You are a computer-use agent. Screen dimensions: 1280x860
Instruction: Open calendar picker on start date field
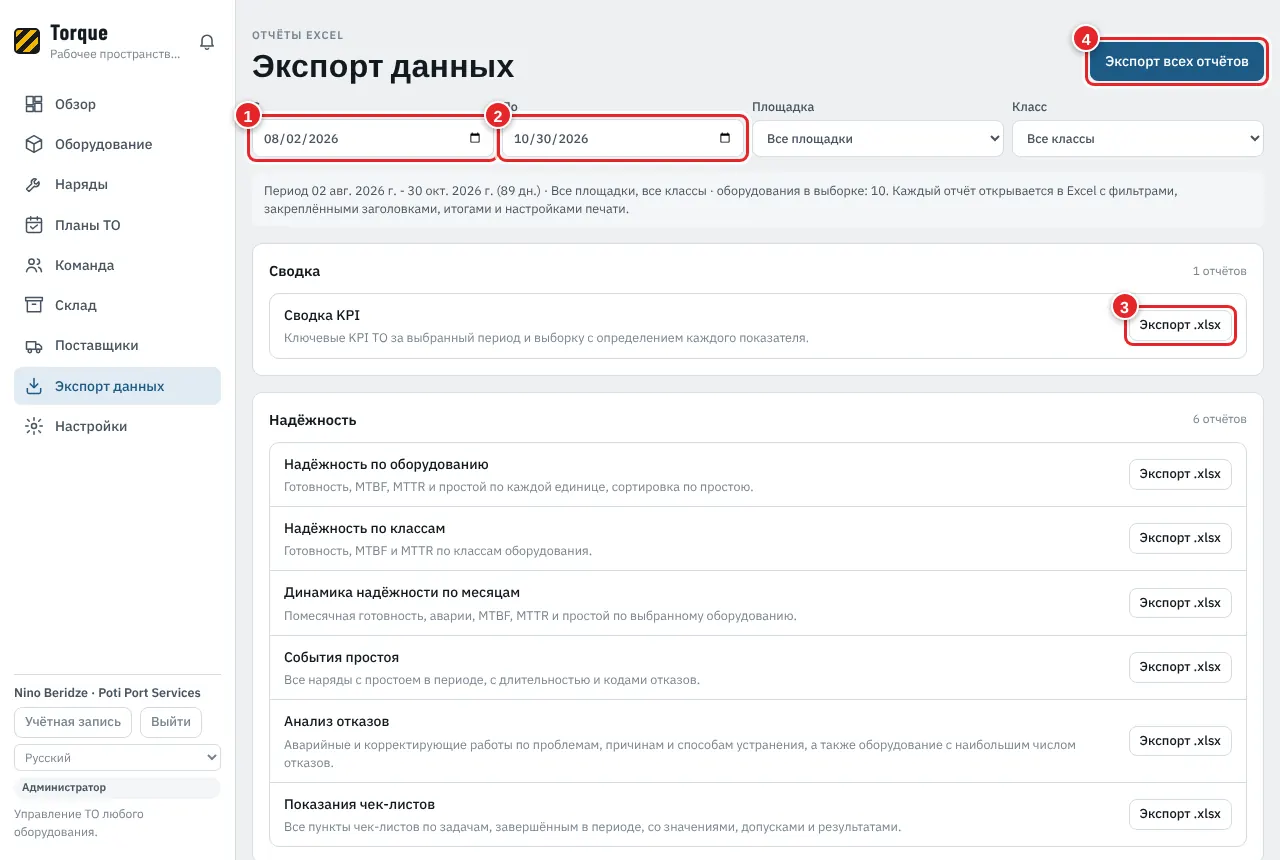pyautogui.click(x=475, y=139)
